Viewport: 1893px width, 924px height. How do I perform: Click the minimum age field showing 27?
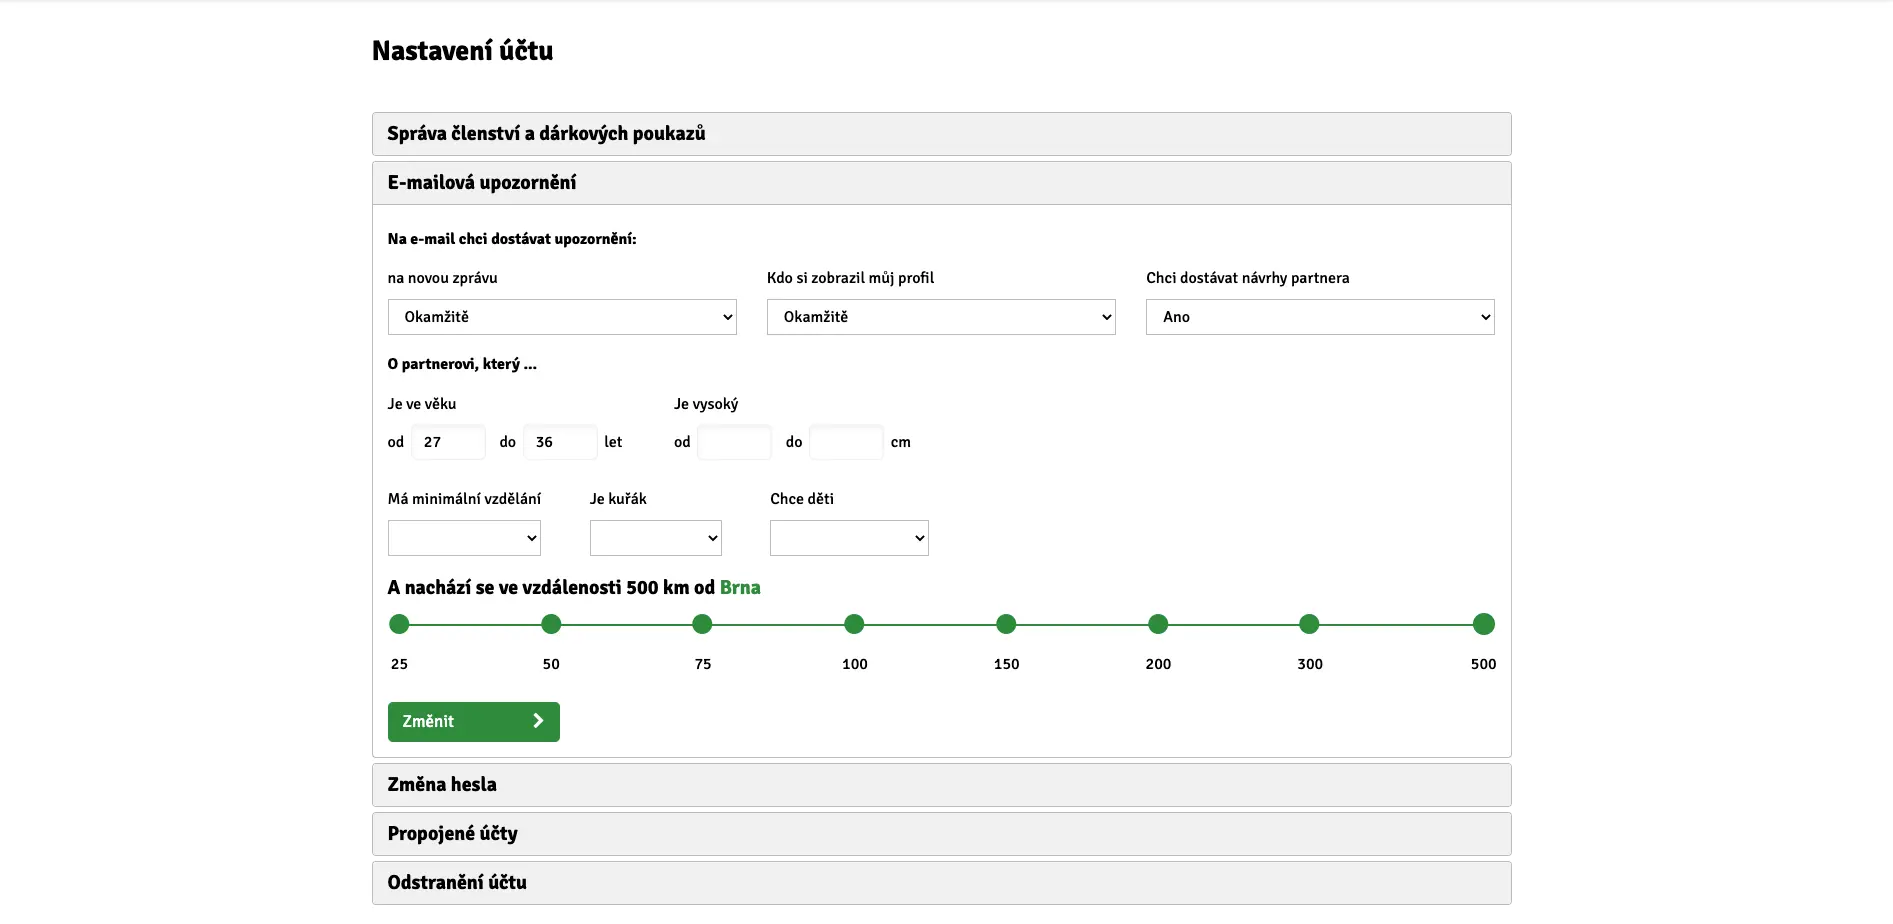pyautogui.click(x=449, y=442)
